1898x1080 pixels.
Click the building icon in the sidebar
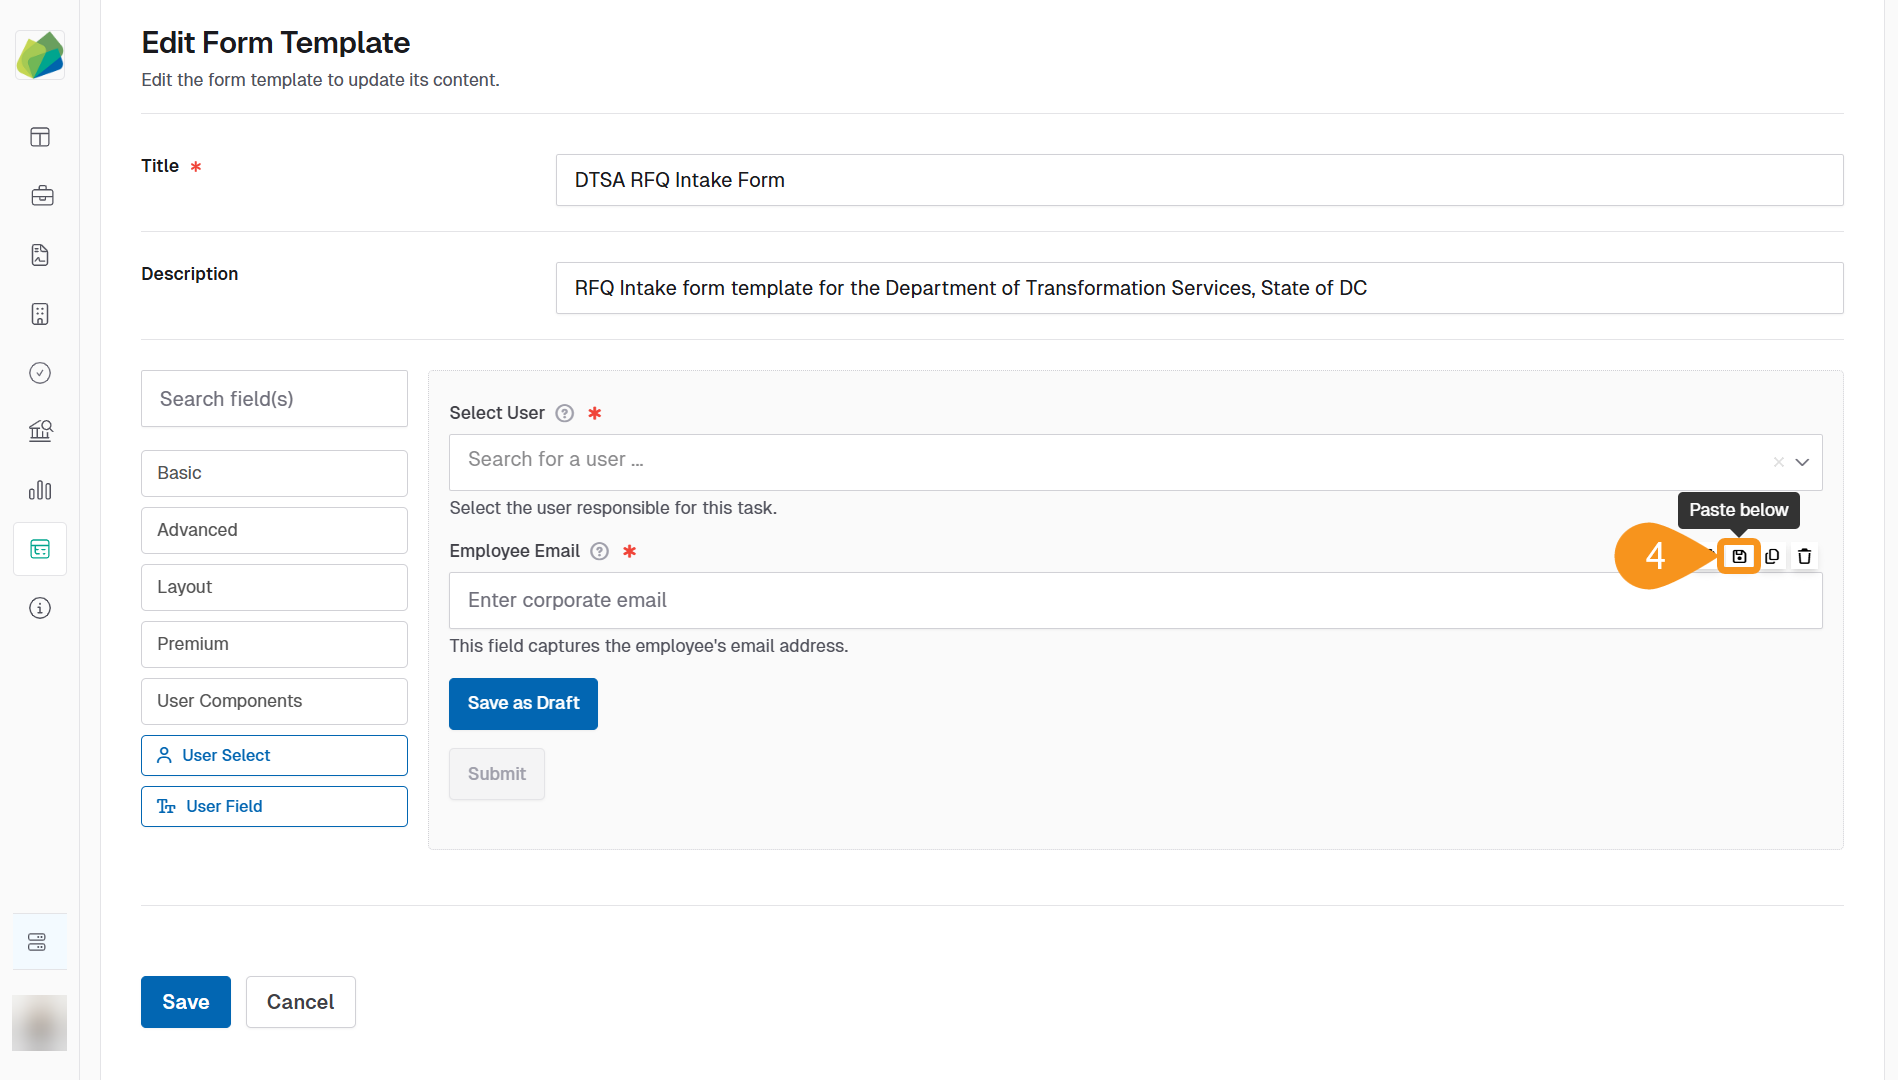tap(39, 314)
